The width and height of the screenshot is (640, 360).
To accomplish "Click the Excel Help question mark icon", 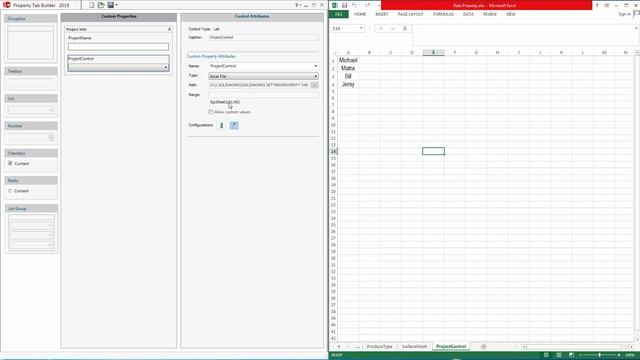I will pos(597,5).
